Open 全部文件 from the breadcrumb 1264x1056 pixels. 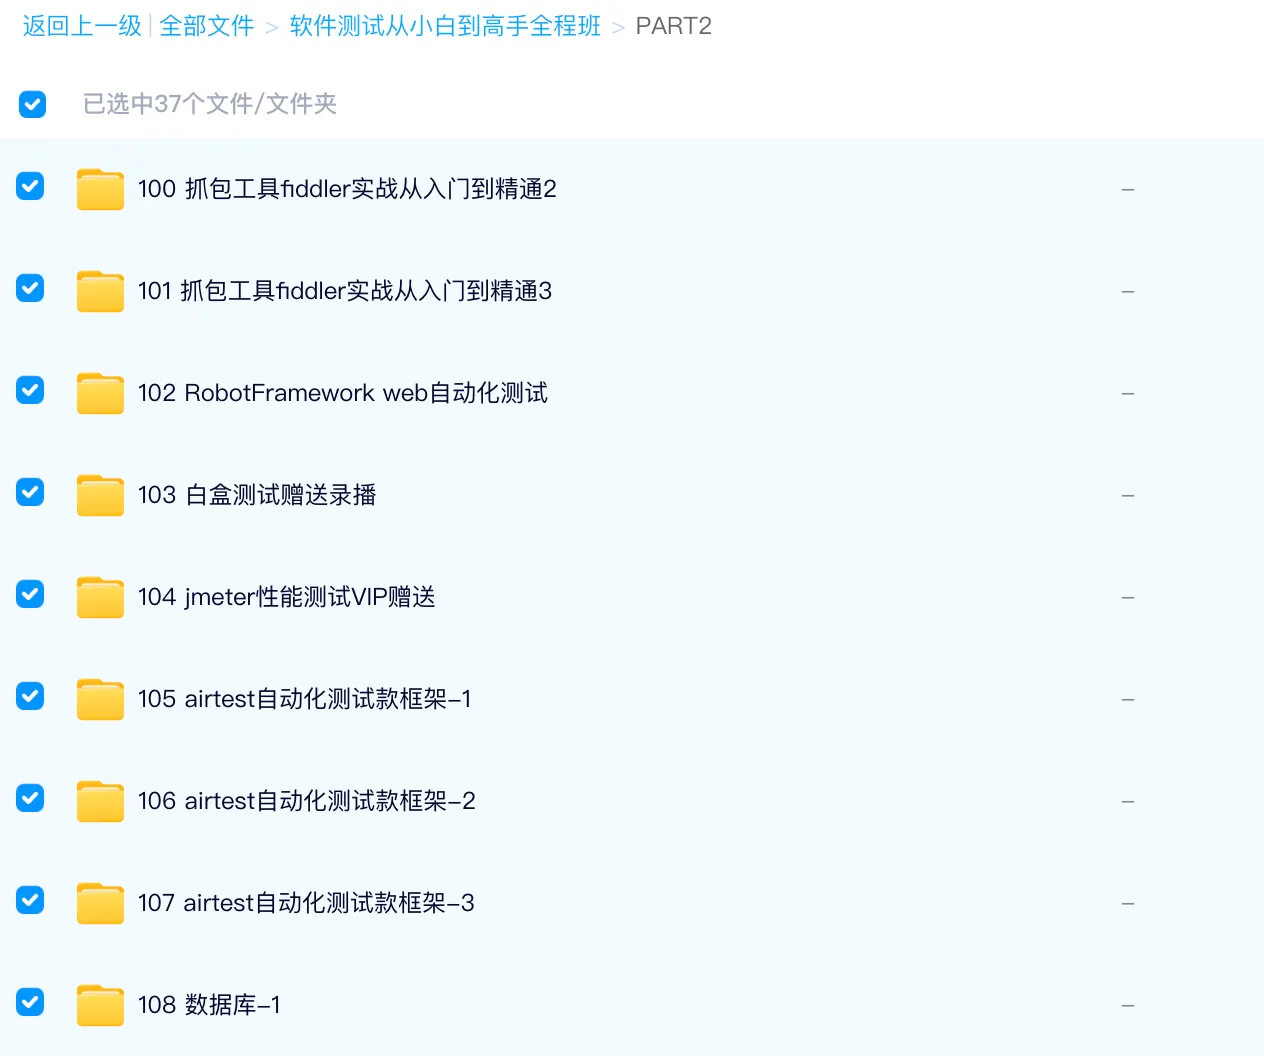click(207, 25)
